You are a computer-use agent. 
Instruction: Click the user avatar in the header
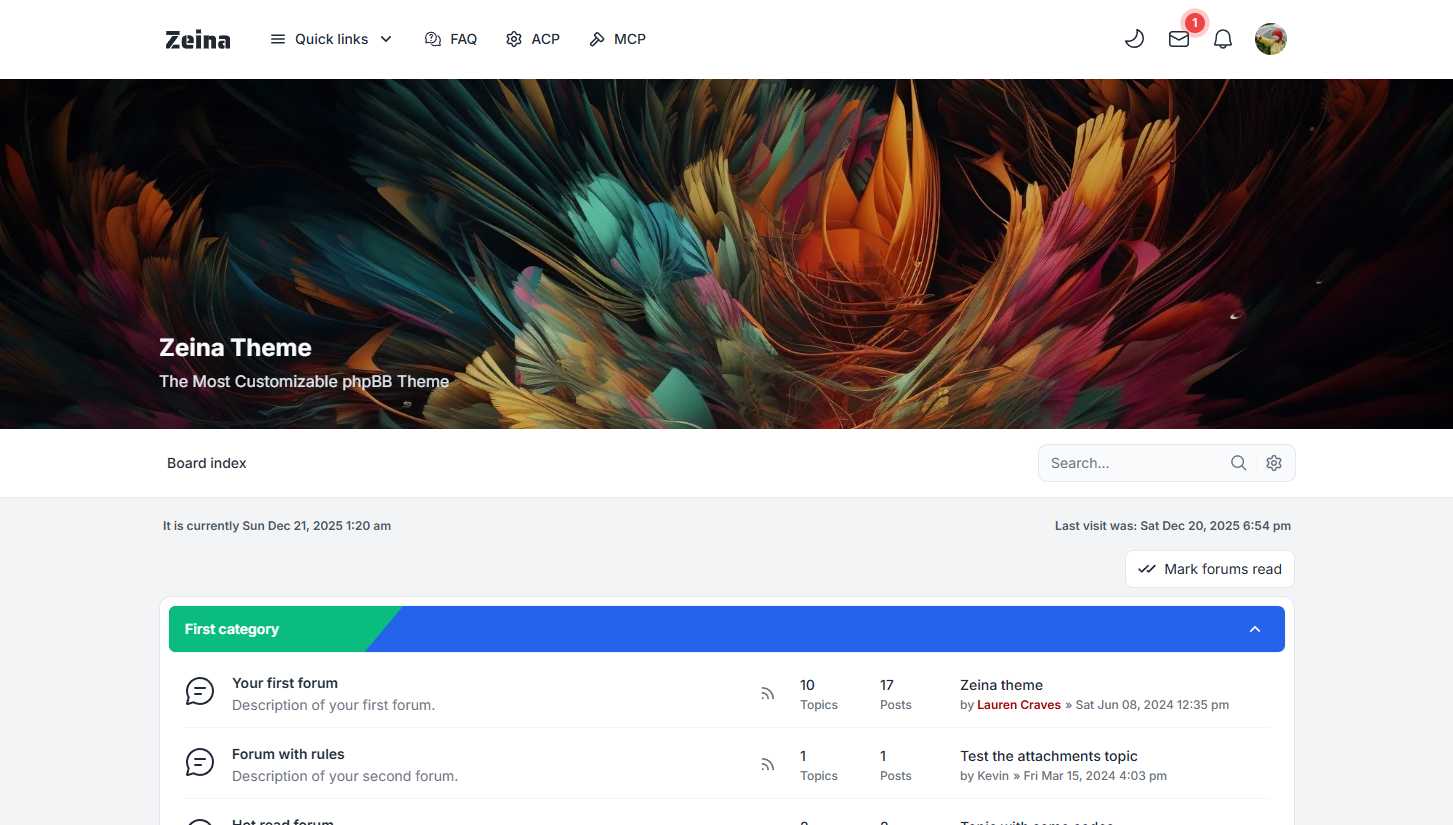1270,39
